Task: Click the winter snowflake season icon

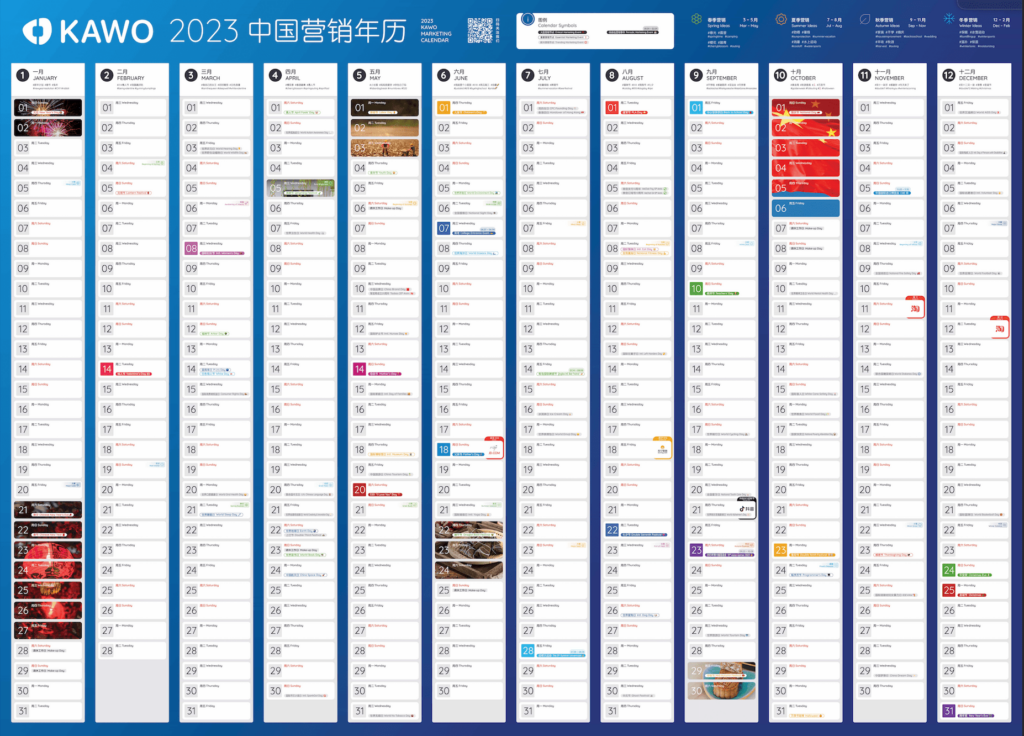Action: pos(949,20)
